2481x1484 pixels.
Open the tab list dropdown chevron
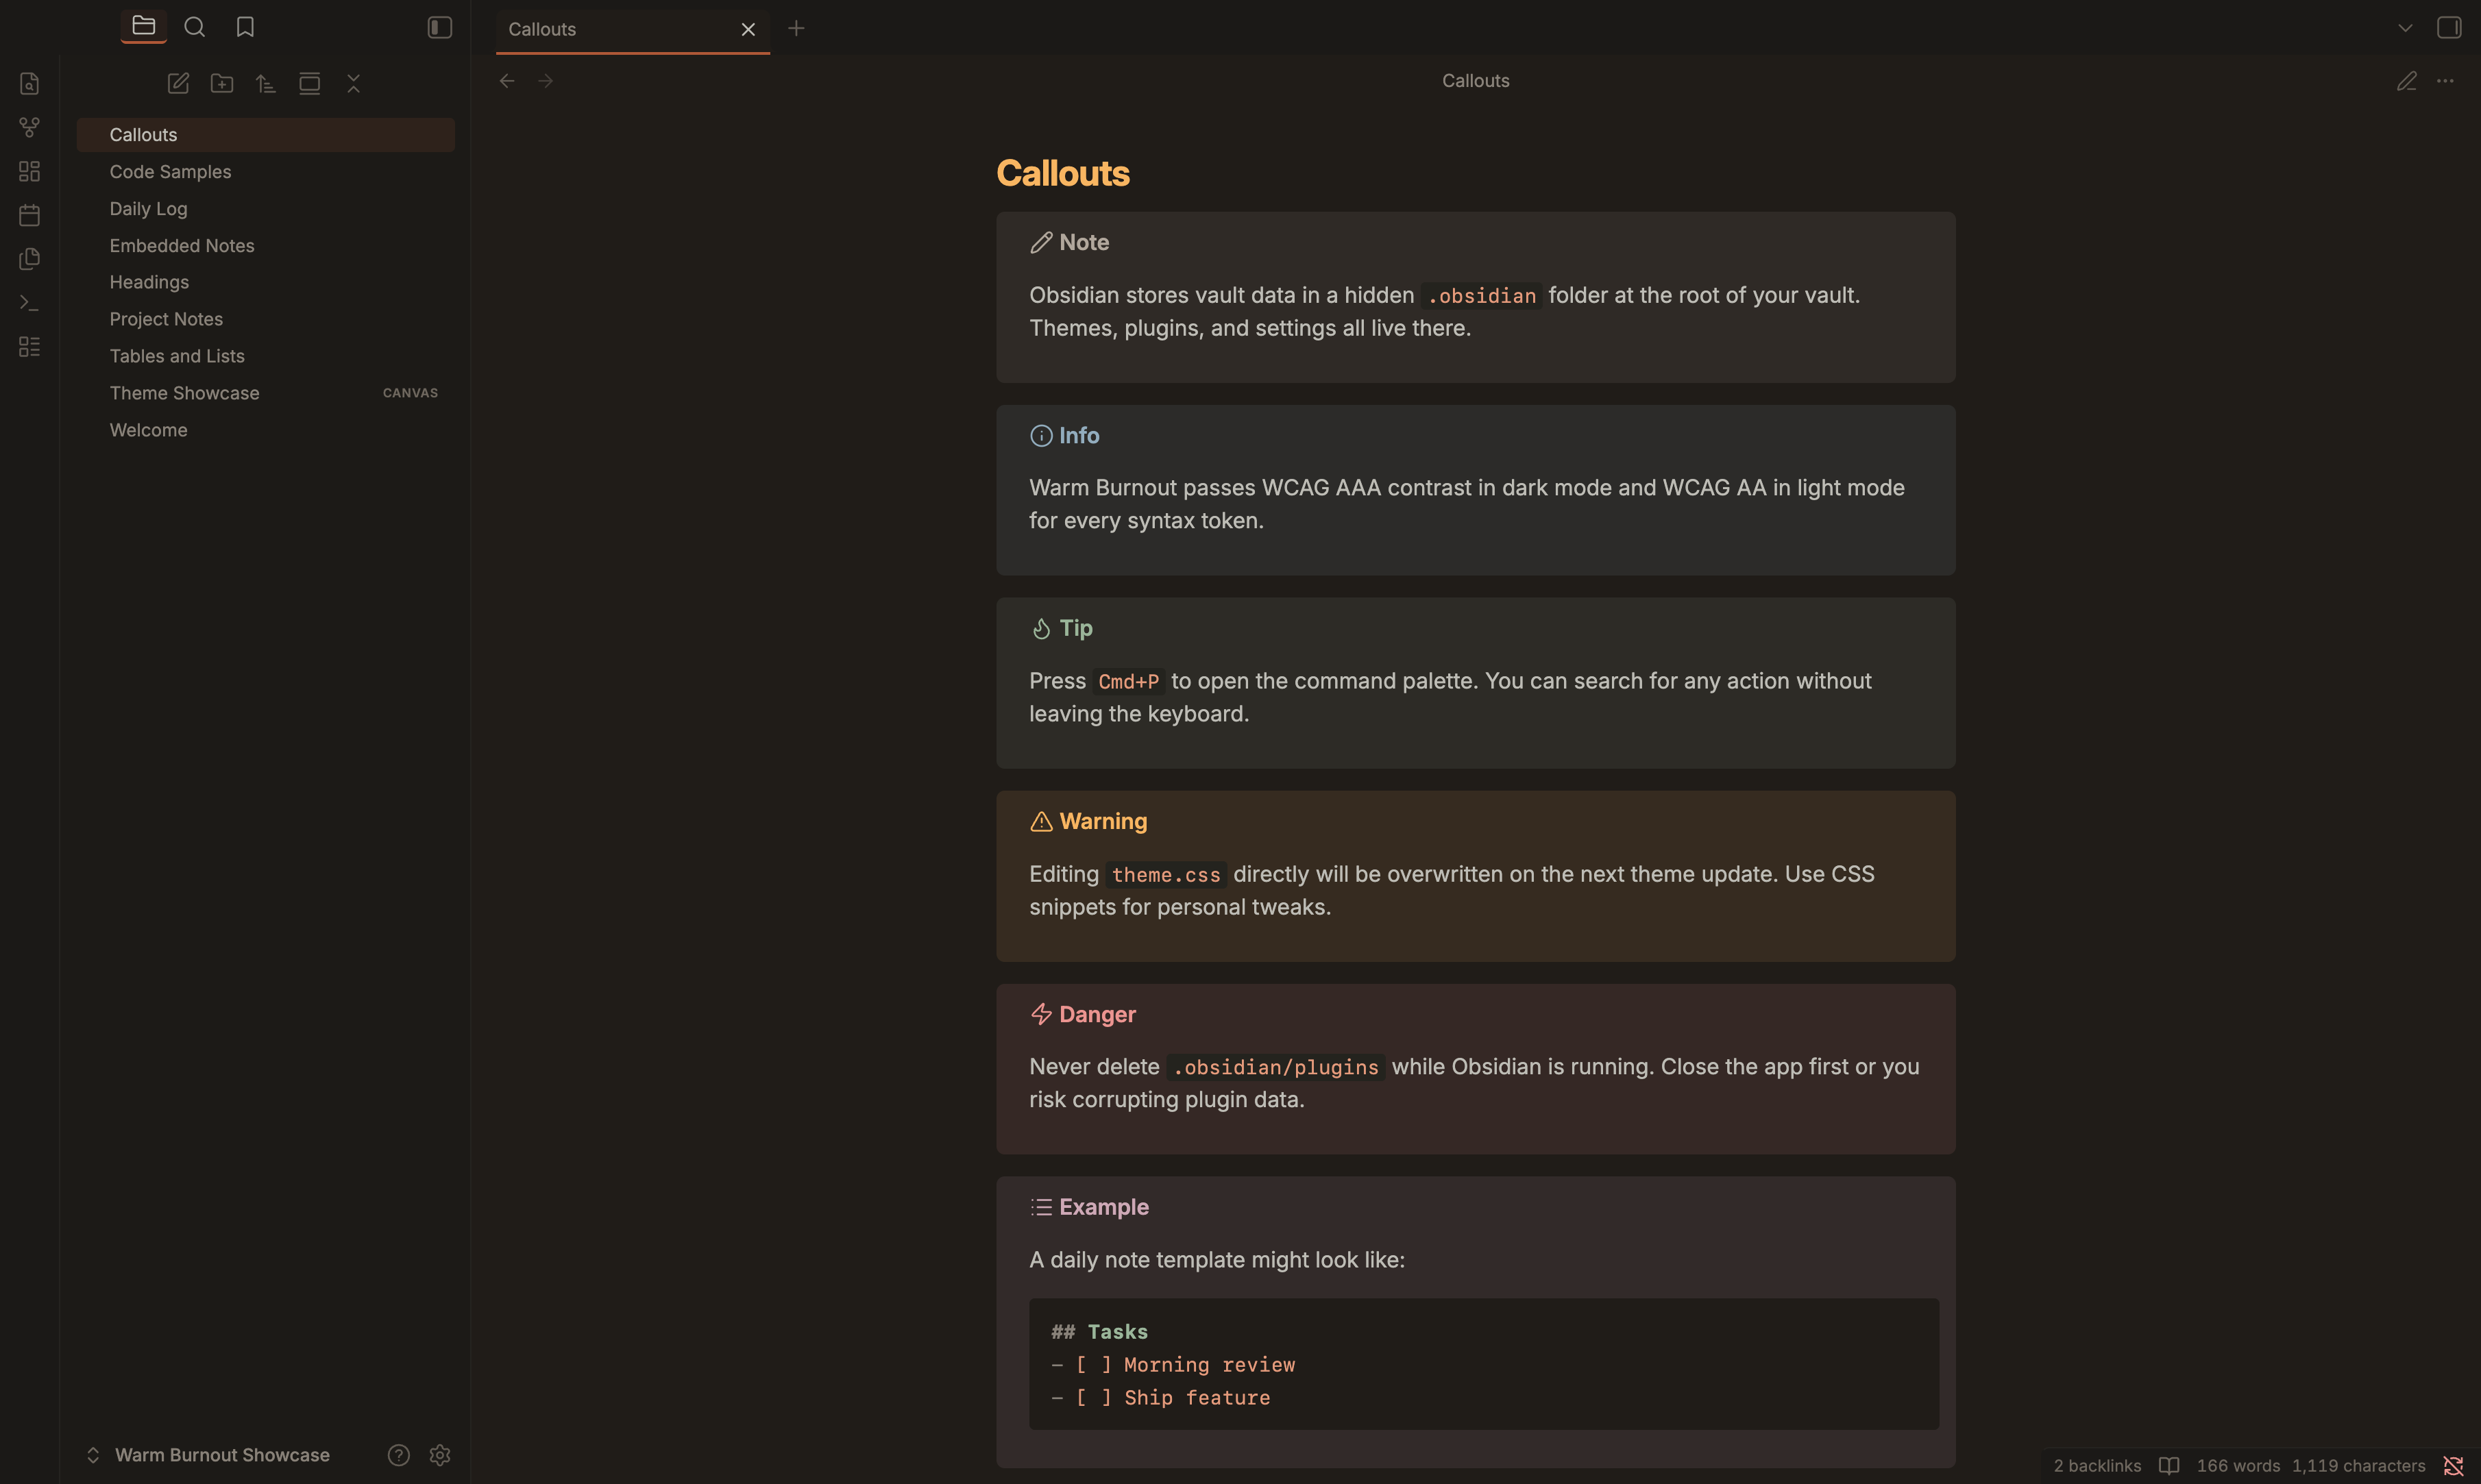[x=2405, y=28]
